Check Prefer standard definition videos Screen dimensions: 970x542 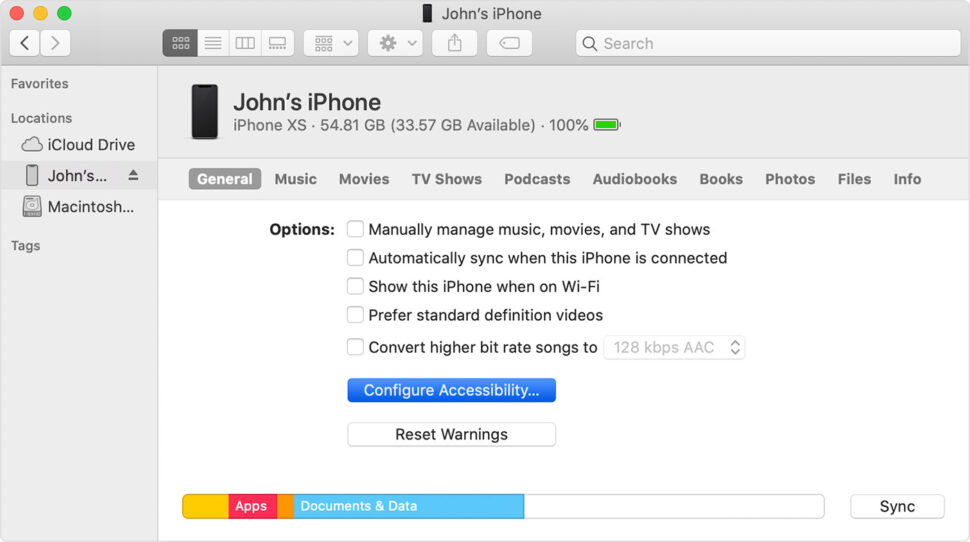click(355, 314)
